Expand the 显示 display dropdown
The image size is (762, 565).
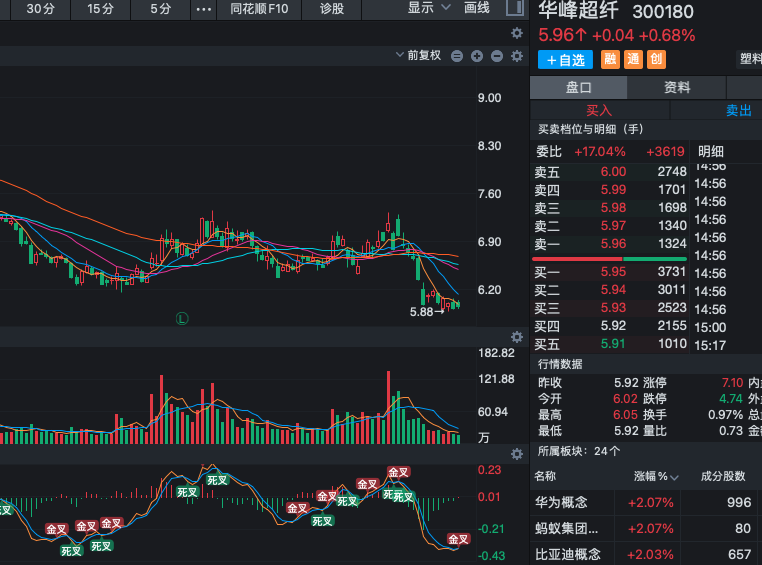coord(429,8)
